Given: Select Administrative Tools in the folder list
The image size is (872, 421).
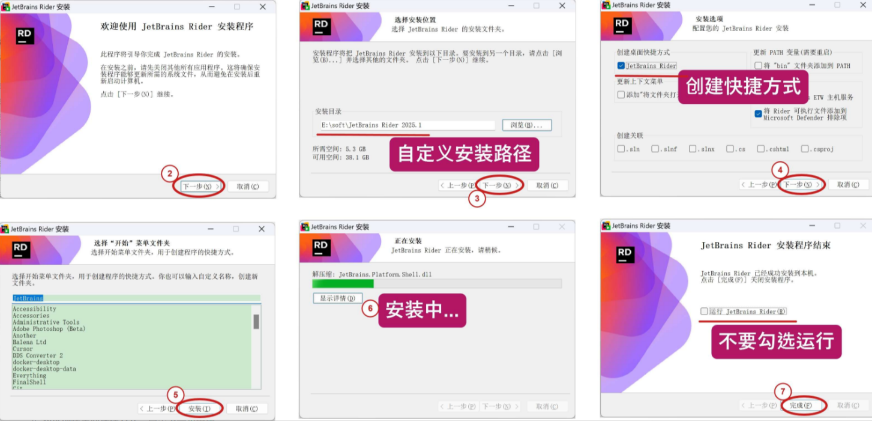Looking at the screenshot, I should [46, 322].
